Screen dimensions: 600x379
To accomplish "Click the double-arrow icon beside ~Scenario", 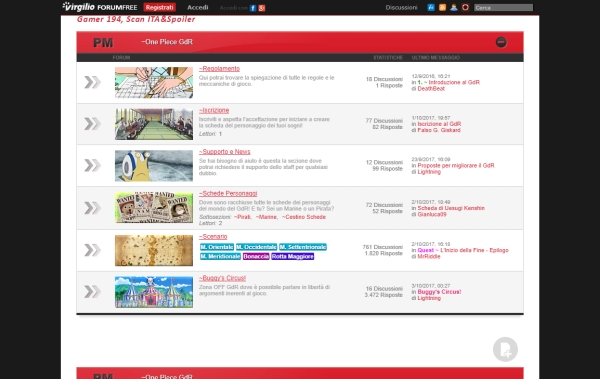I will 92,250.
